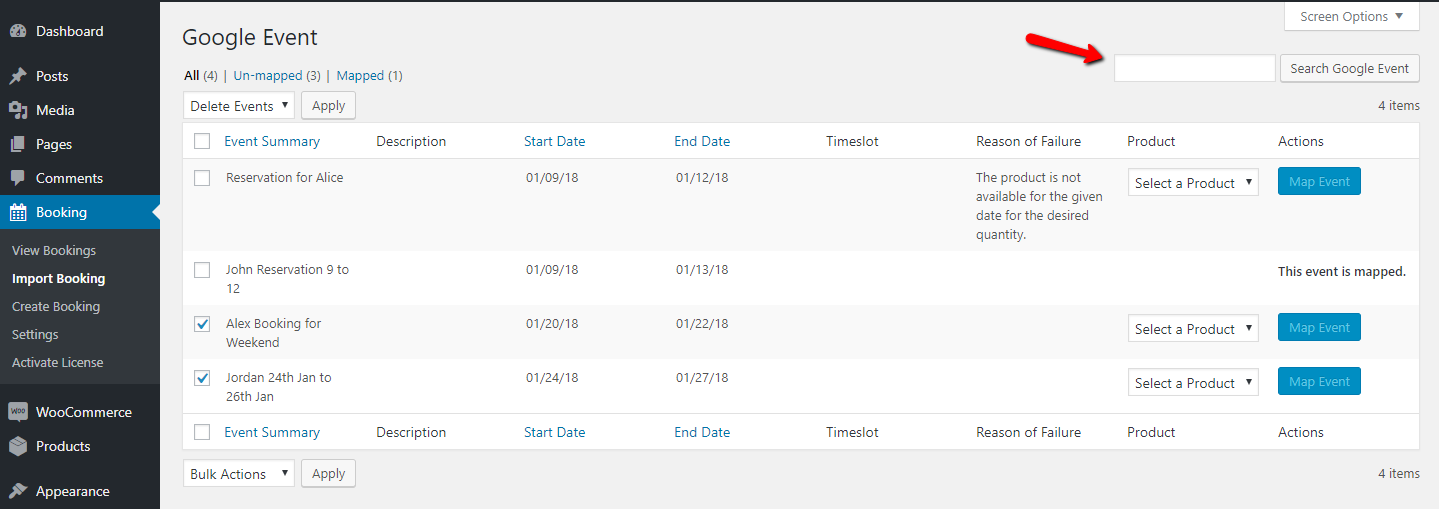This screenshot has width=1439, height=509.
Task: Open the Delete Events bulk dropdown
Action: point(239,105)
